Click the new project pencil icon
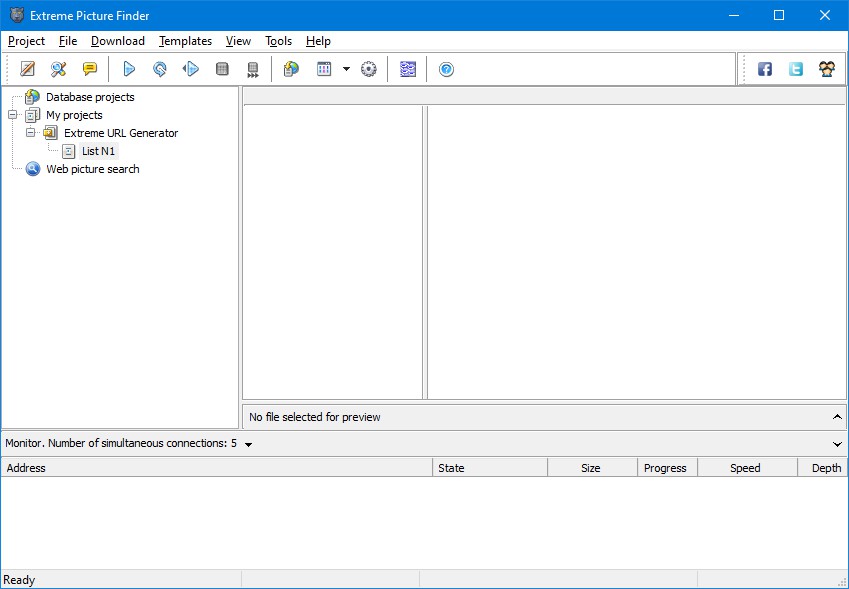The image size is (849, 589). [x=27, y=69]
